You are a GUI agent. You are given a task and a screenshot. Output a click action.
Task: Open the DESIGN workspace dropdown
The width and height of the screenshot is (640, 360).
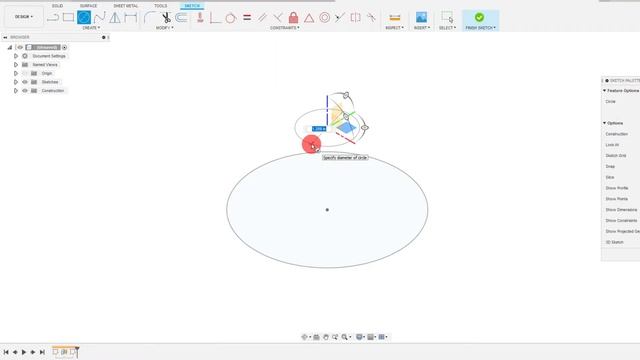point(24,17)
